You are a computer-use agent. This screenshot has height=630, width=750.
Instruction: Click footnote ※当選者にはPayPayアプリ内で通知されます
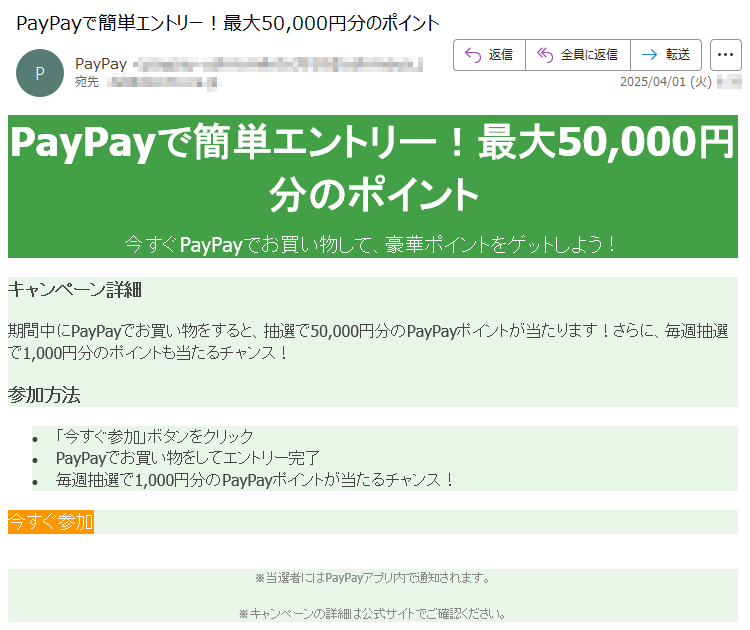pyautogui.click(x=373, y=578)
